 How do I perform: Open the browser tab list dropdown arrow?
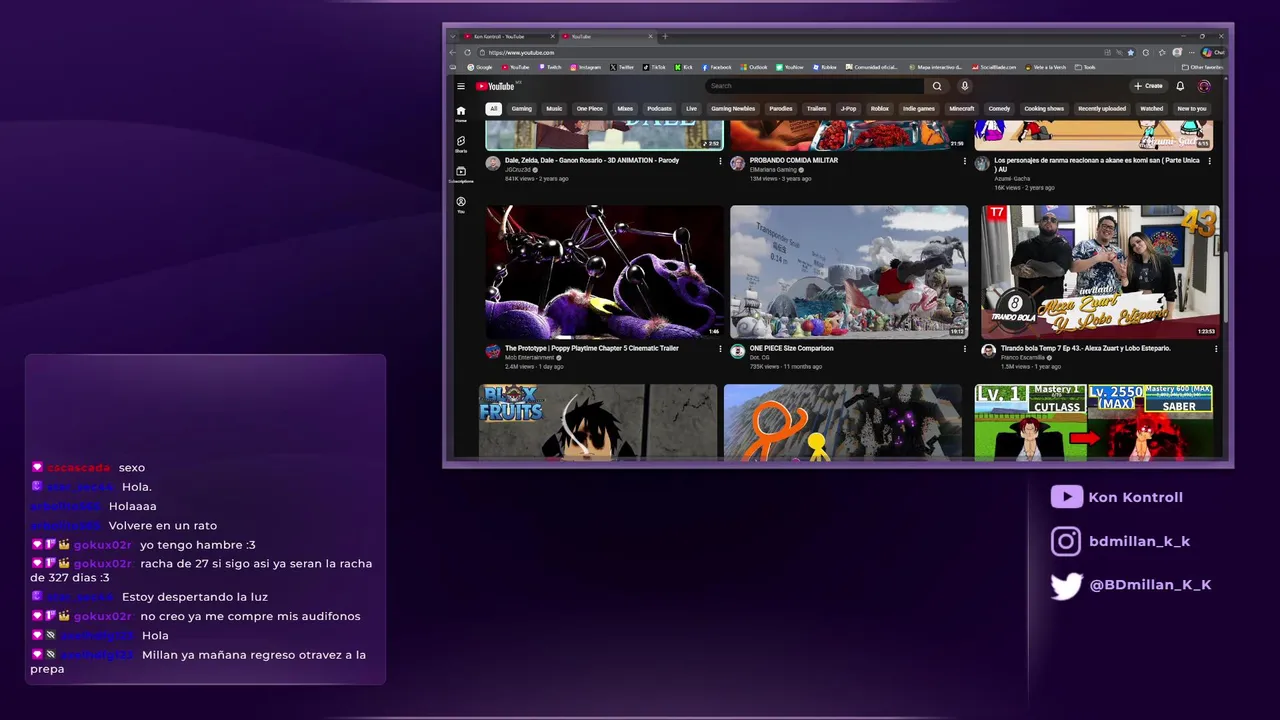click(x=453, y=36)
